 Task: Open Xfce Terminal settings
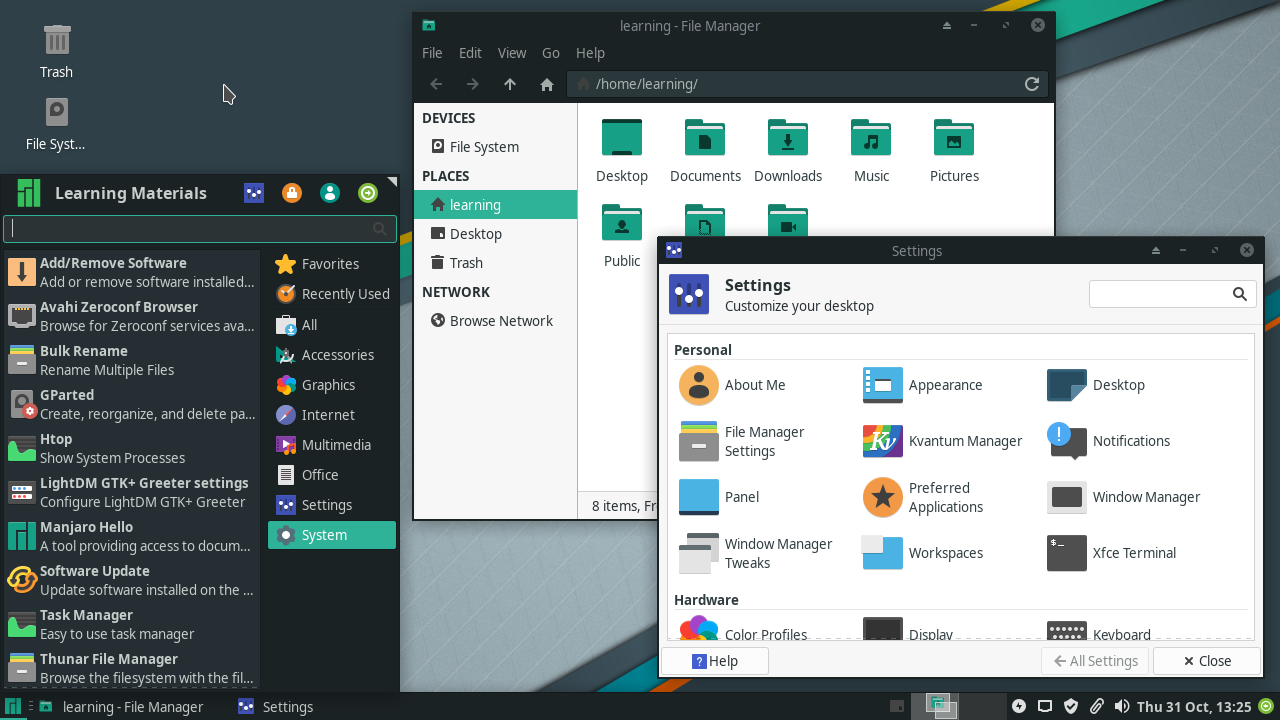click(x=1111, y=553)
